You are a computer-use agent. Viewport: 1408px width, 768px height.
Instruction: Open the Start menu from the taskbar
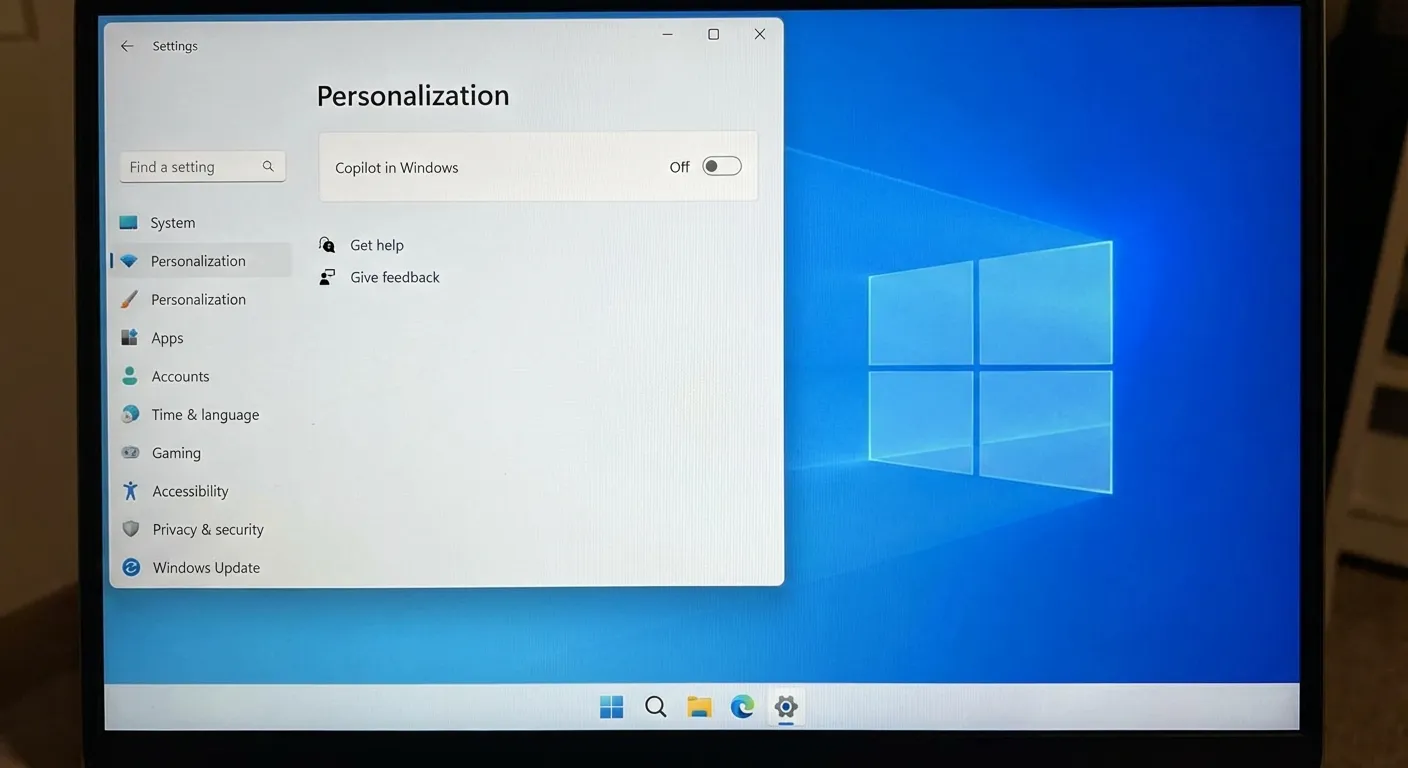pyautogui.click(x=611, y=706)
